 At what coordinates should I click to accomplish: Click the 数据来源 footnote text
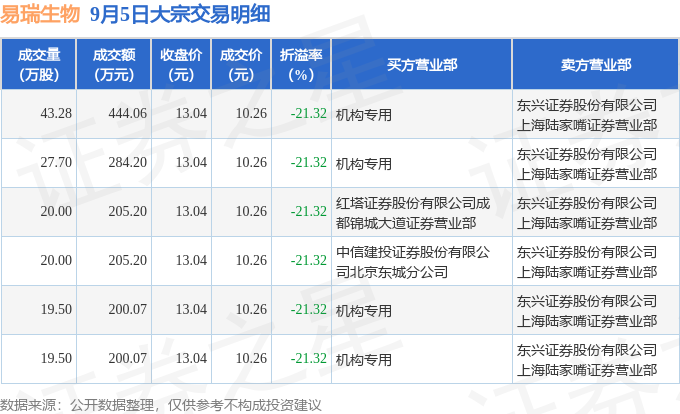[160, 405]
